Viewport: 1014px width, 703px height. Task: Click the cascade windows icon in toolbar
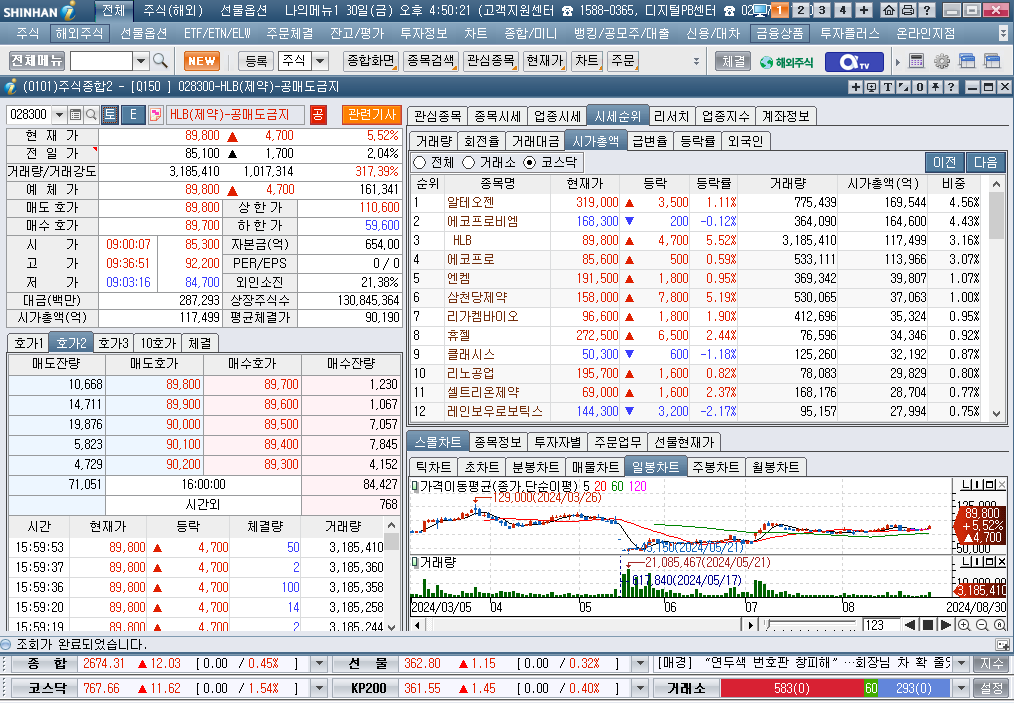pyautogui.click(x=967, y=61)
